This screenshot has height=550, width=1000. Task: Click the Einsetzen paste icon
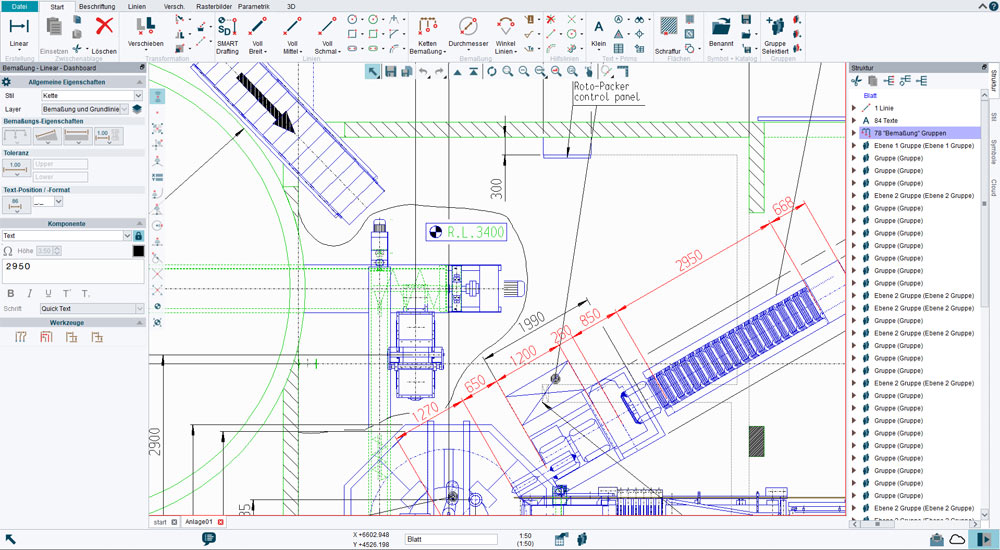coord(54,27)
